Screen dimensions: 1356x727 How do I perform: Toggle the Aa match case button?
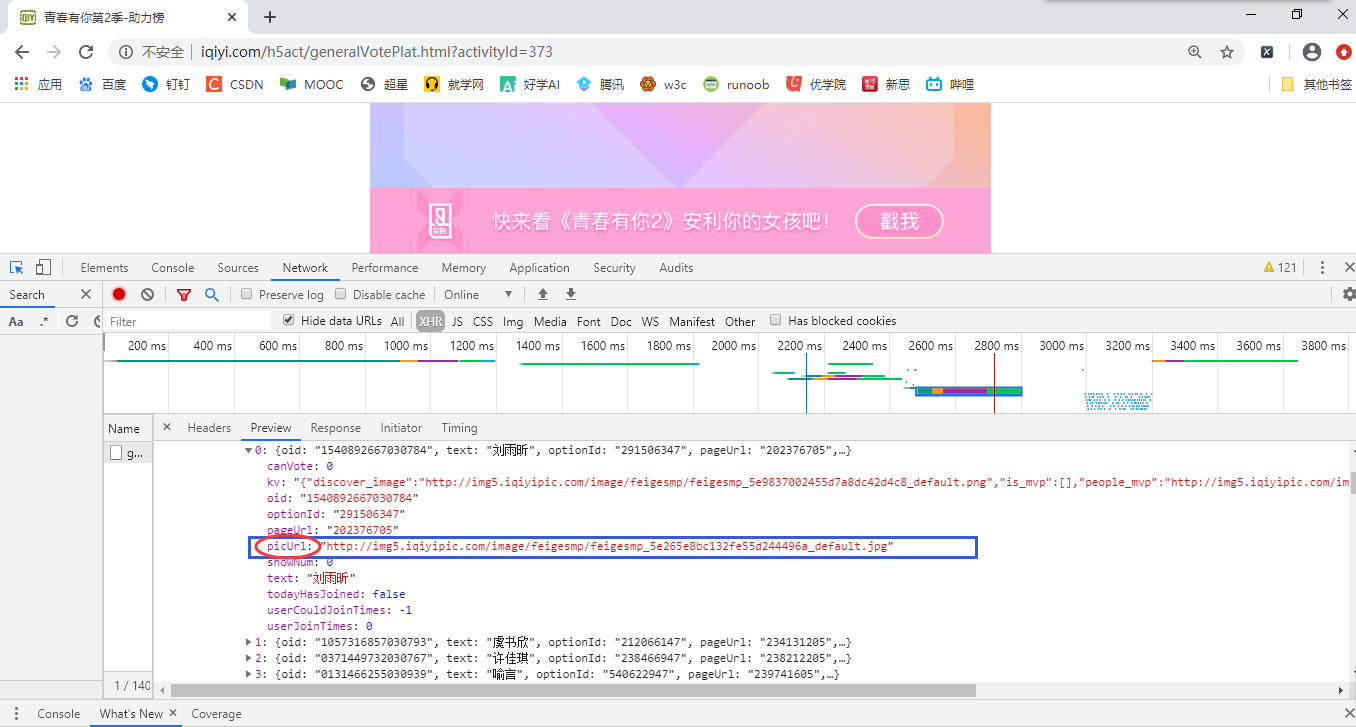pyautogui.click(x=16, y=321)
